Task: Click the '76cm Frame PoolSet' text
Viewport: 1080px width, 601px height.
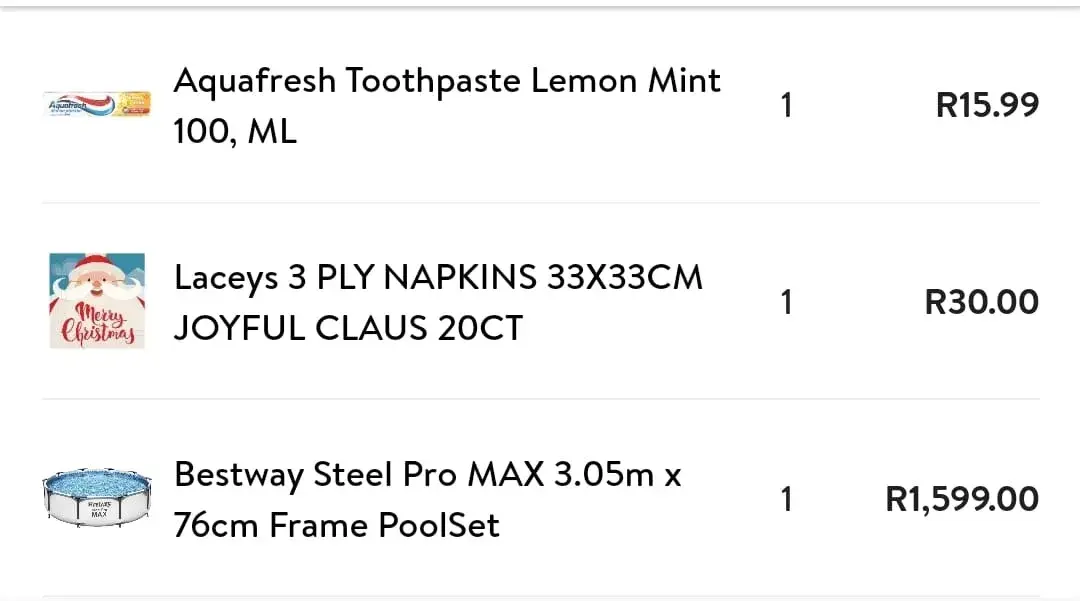Action: 337,525
